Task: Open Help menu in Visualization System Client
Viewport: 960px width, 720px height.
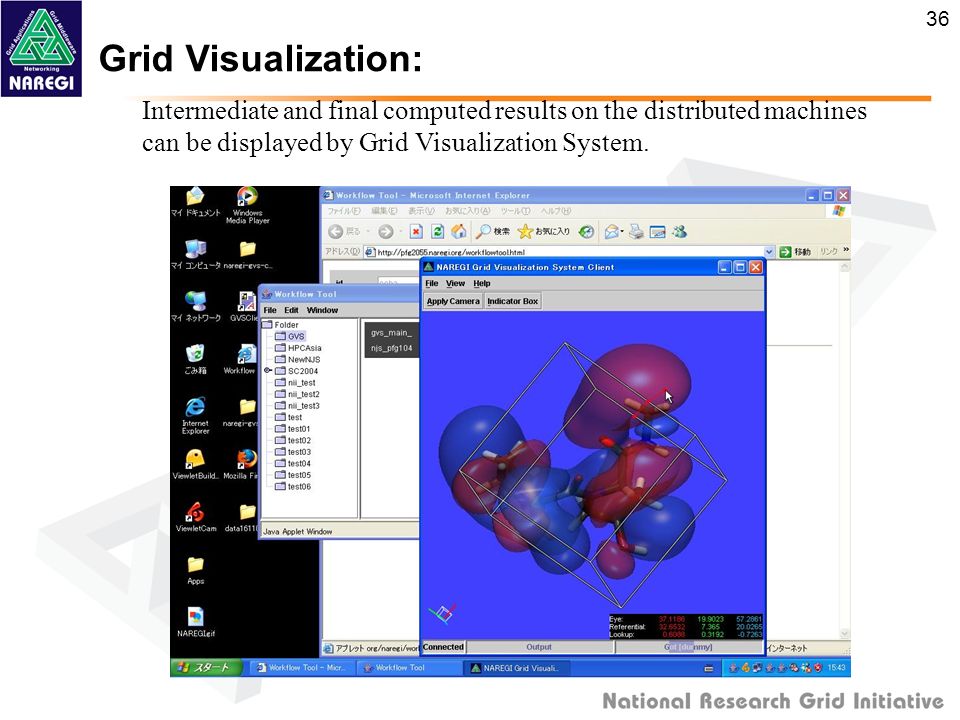Action: 481,283
